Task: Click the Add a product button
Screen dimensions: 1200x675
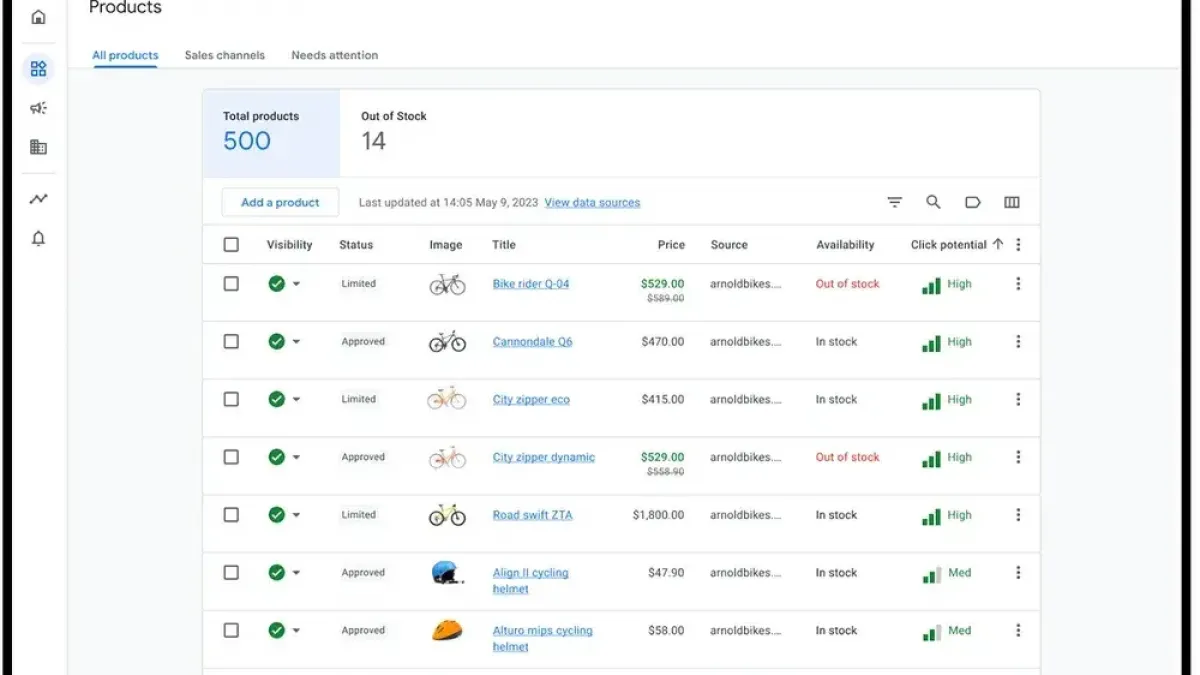Action: (280, 202)
